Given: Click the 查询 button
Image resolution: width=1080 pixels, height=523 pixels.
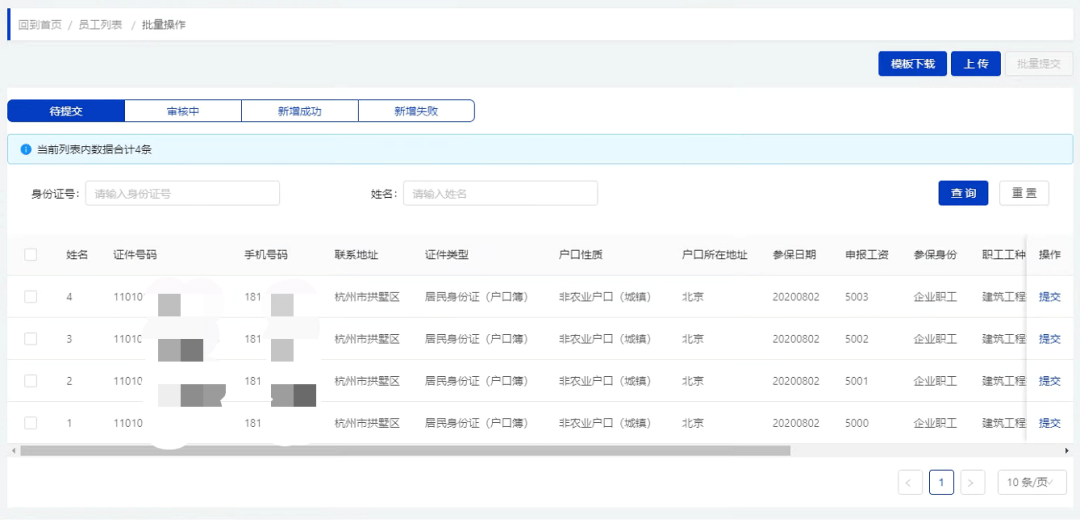Looking at the screenshot, I should click(x=964, y=194).
